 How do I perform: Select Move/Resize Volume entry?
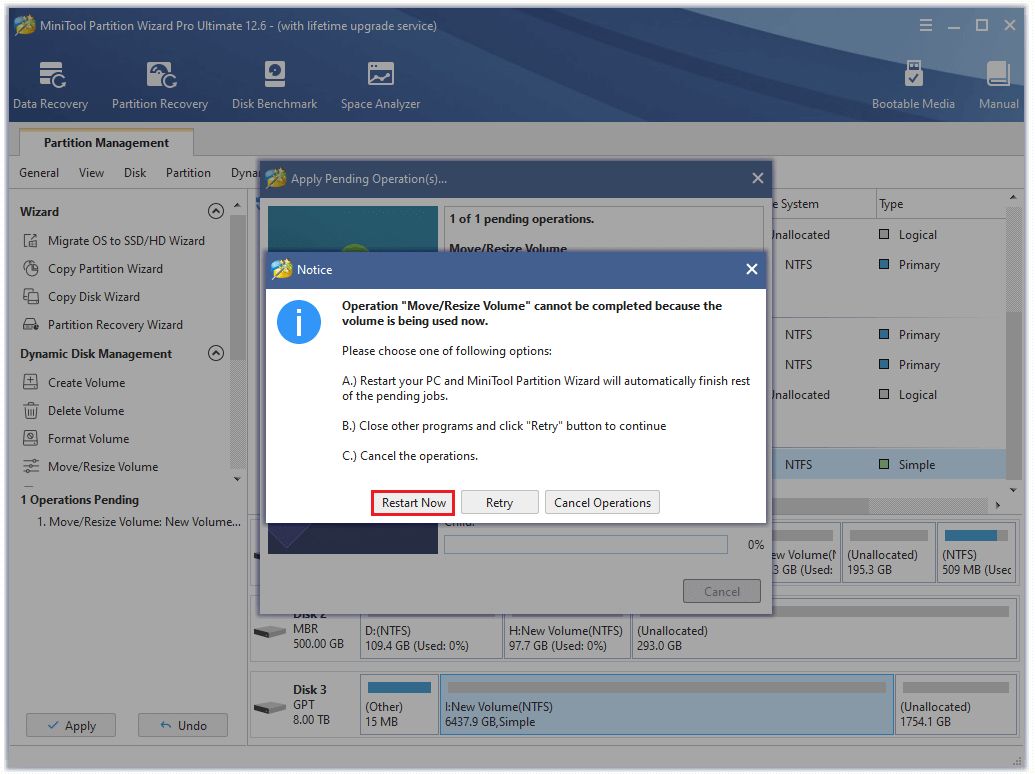point(103,467)
